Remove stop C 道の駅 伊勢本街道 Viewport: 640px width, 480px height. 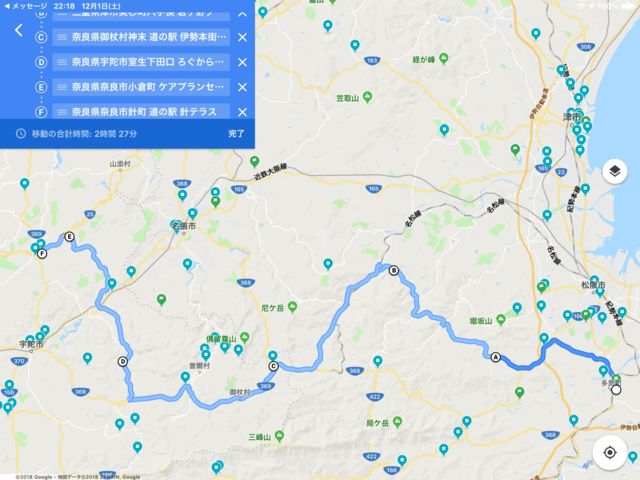click(241, 38)
